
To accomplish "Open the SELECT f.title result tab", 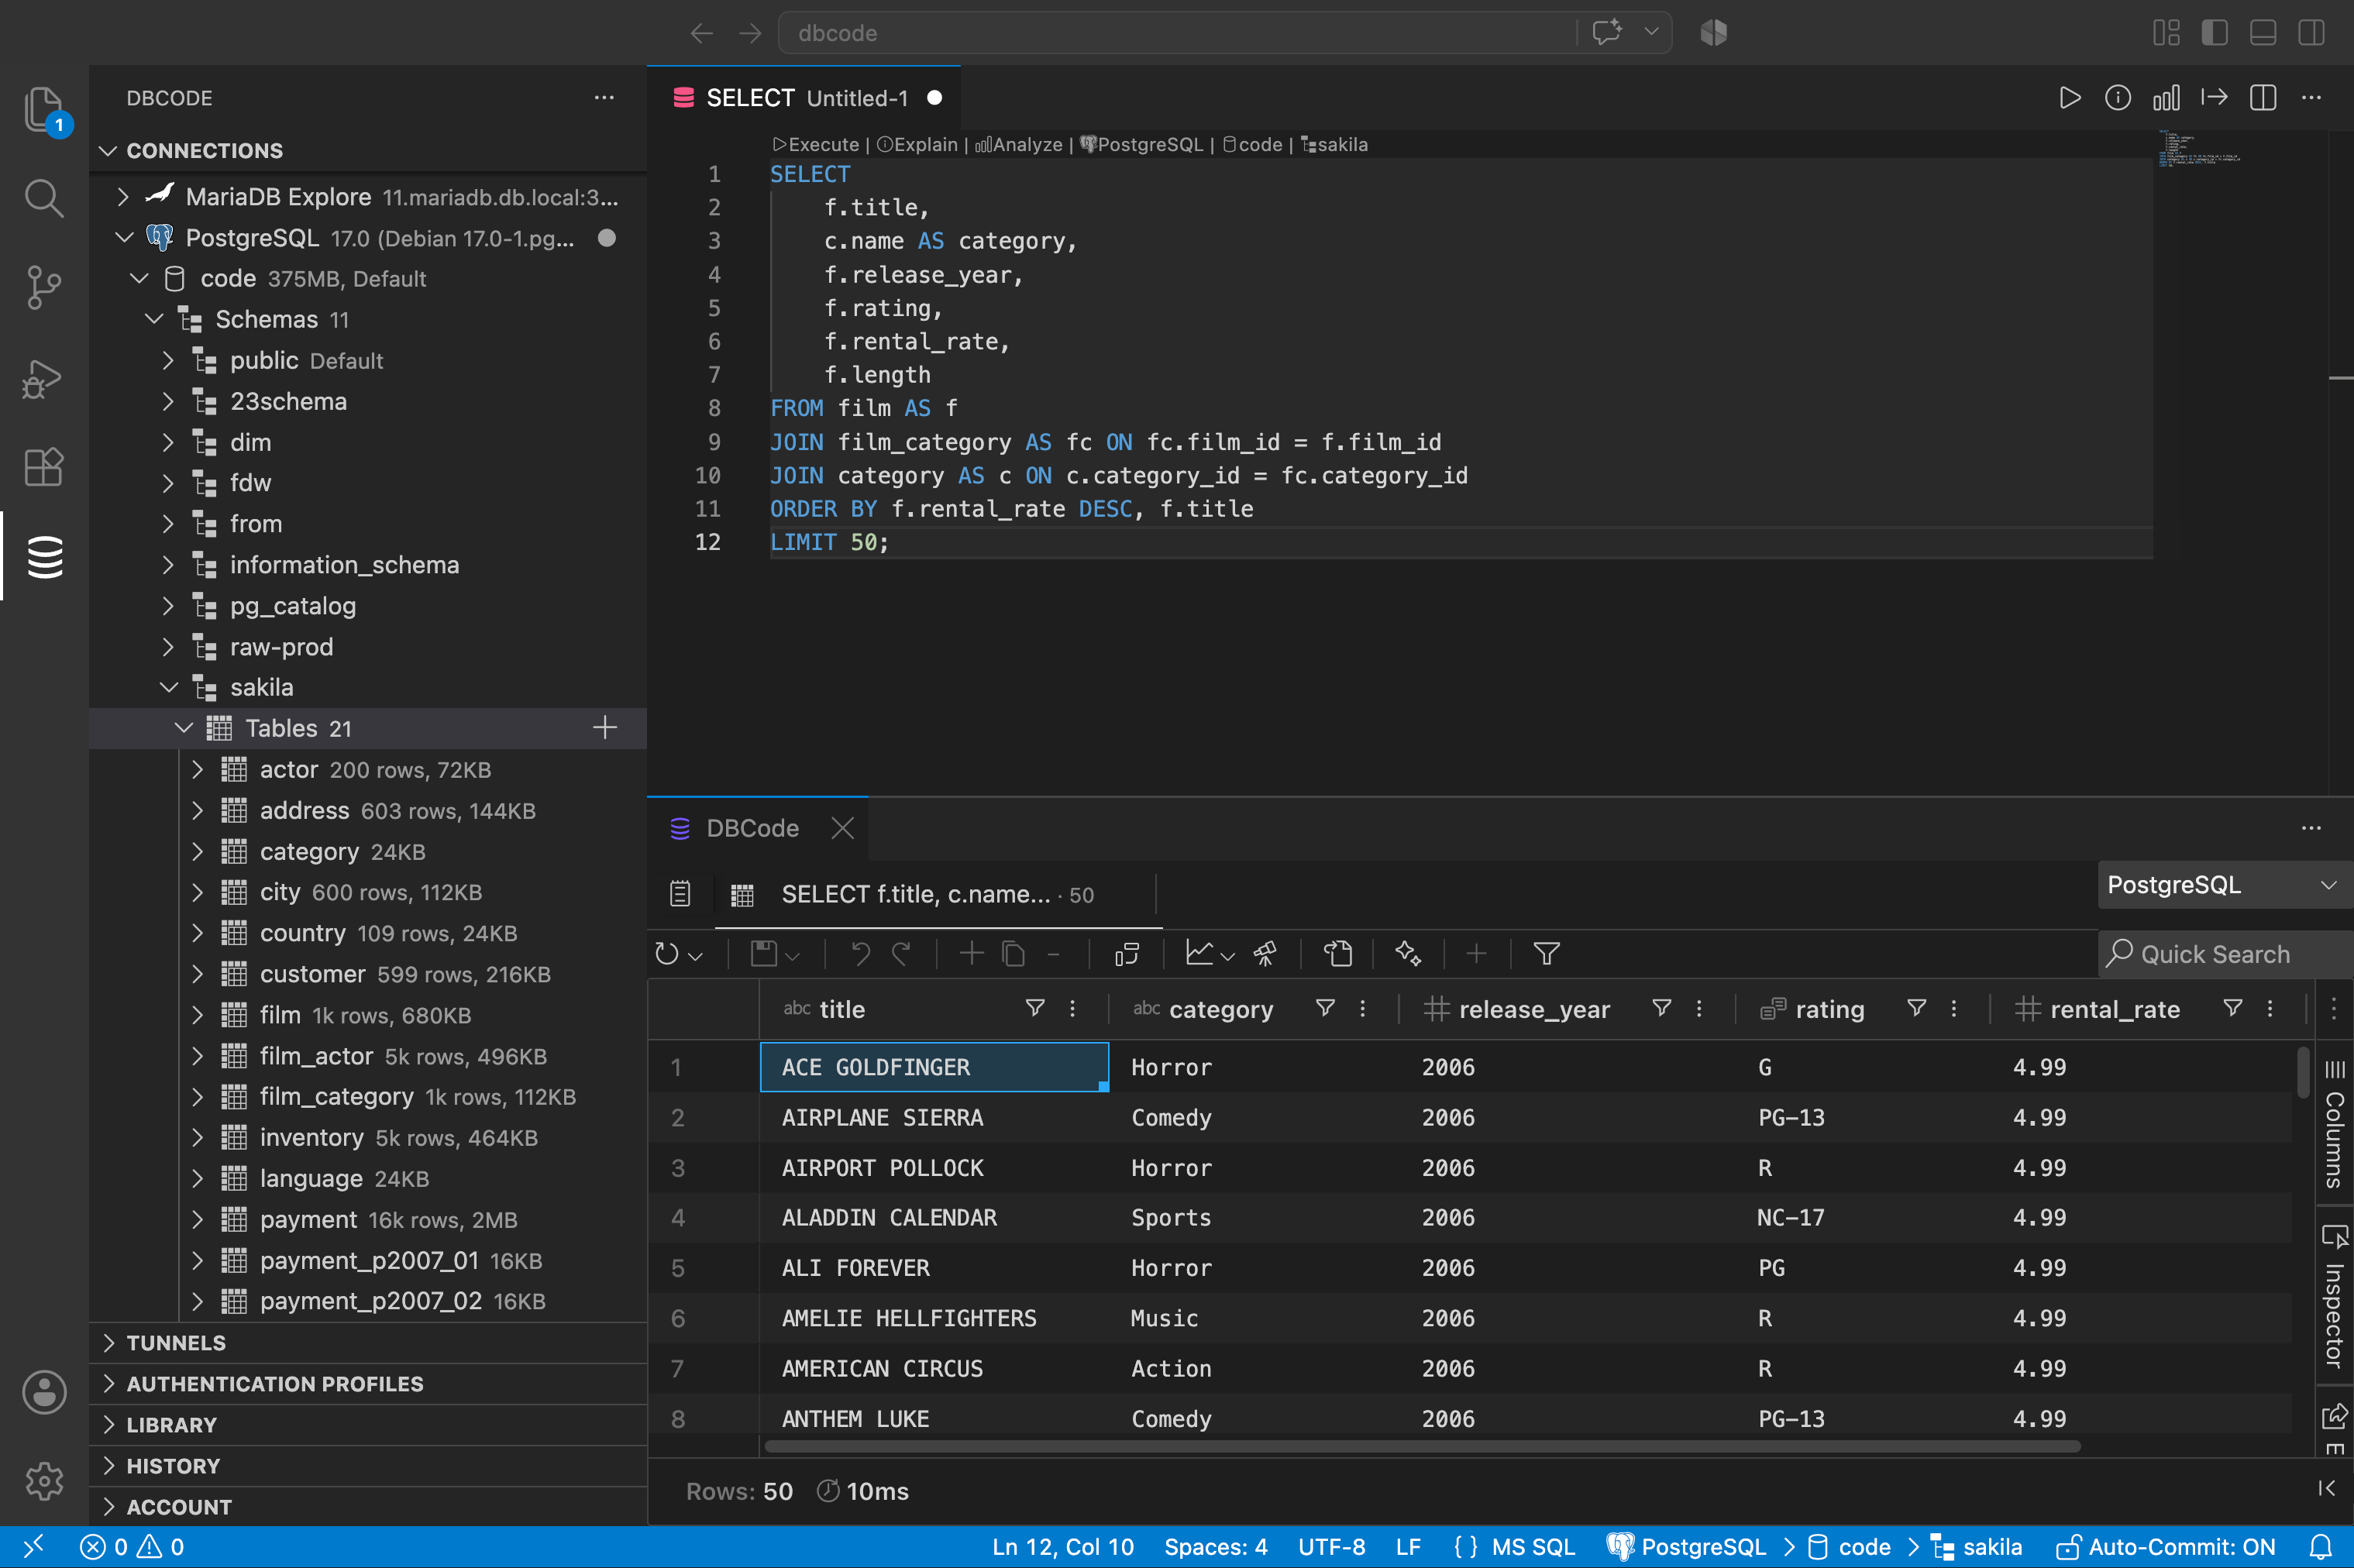I will coord(937,894).
